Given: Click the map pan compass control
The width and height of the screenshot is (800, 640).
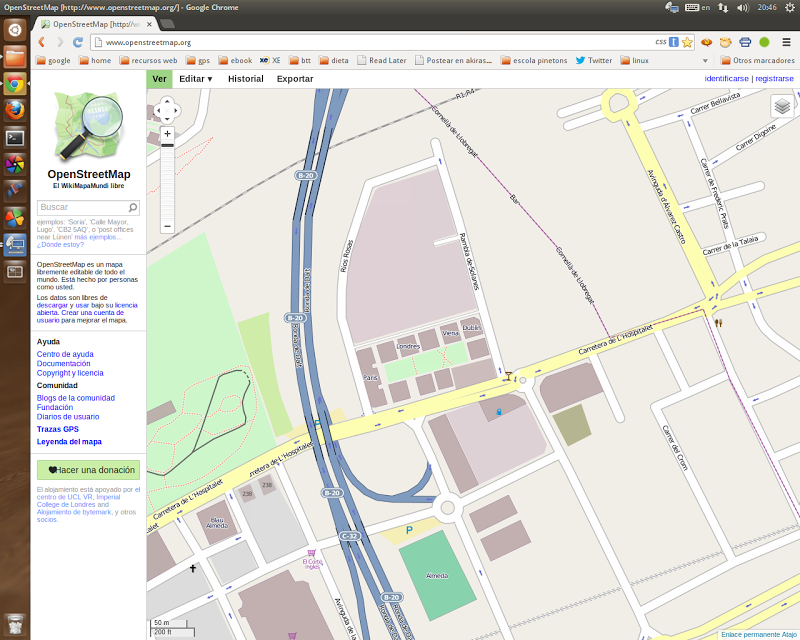Looking at the screenshot, I should point(167,110).
